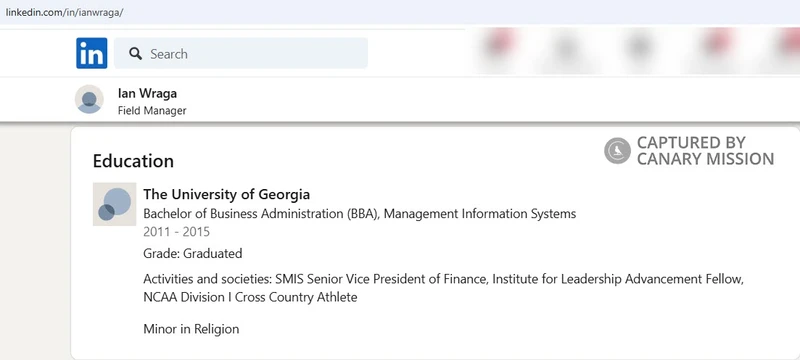Click the Education section heading
Viewport: 800px width, 360px height.
point(133,161)
